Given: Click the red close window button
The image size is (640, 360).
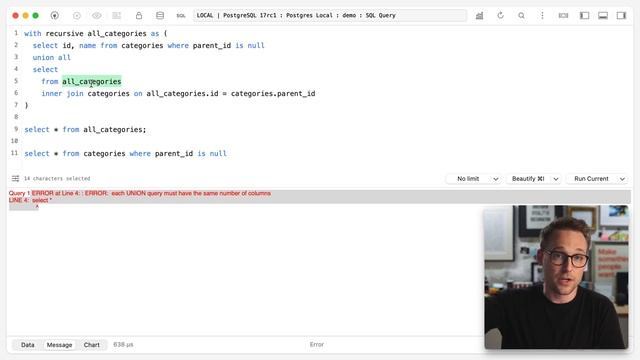Looking at the screenshot, I should [x=16, y=16].
